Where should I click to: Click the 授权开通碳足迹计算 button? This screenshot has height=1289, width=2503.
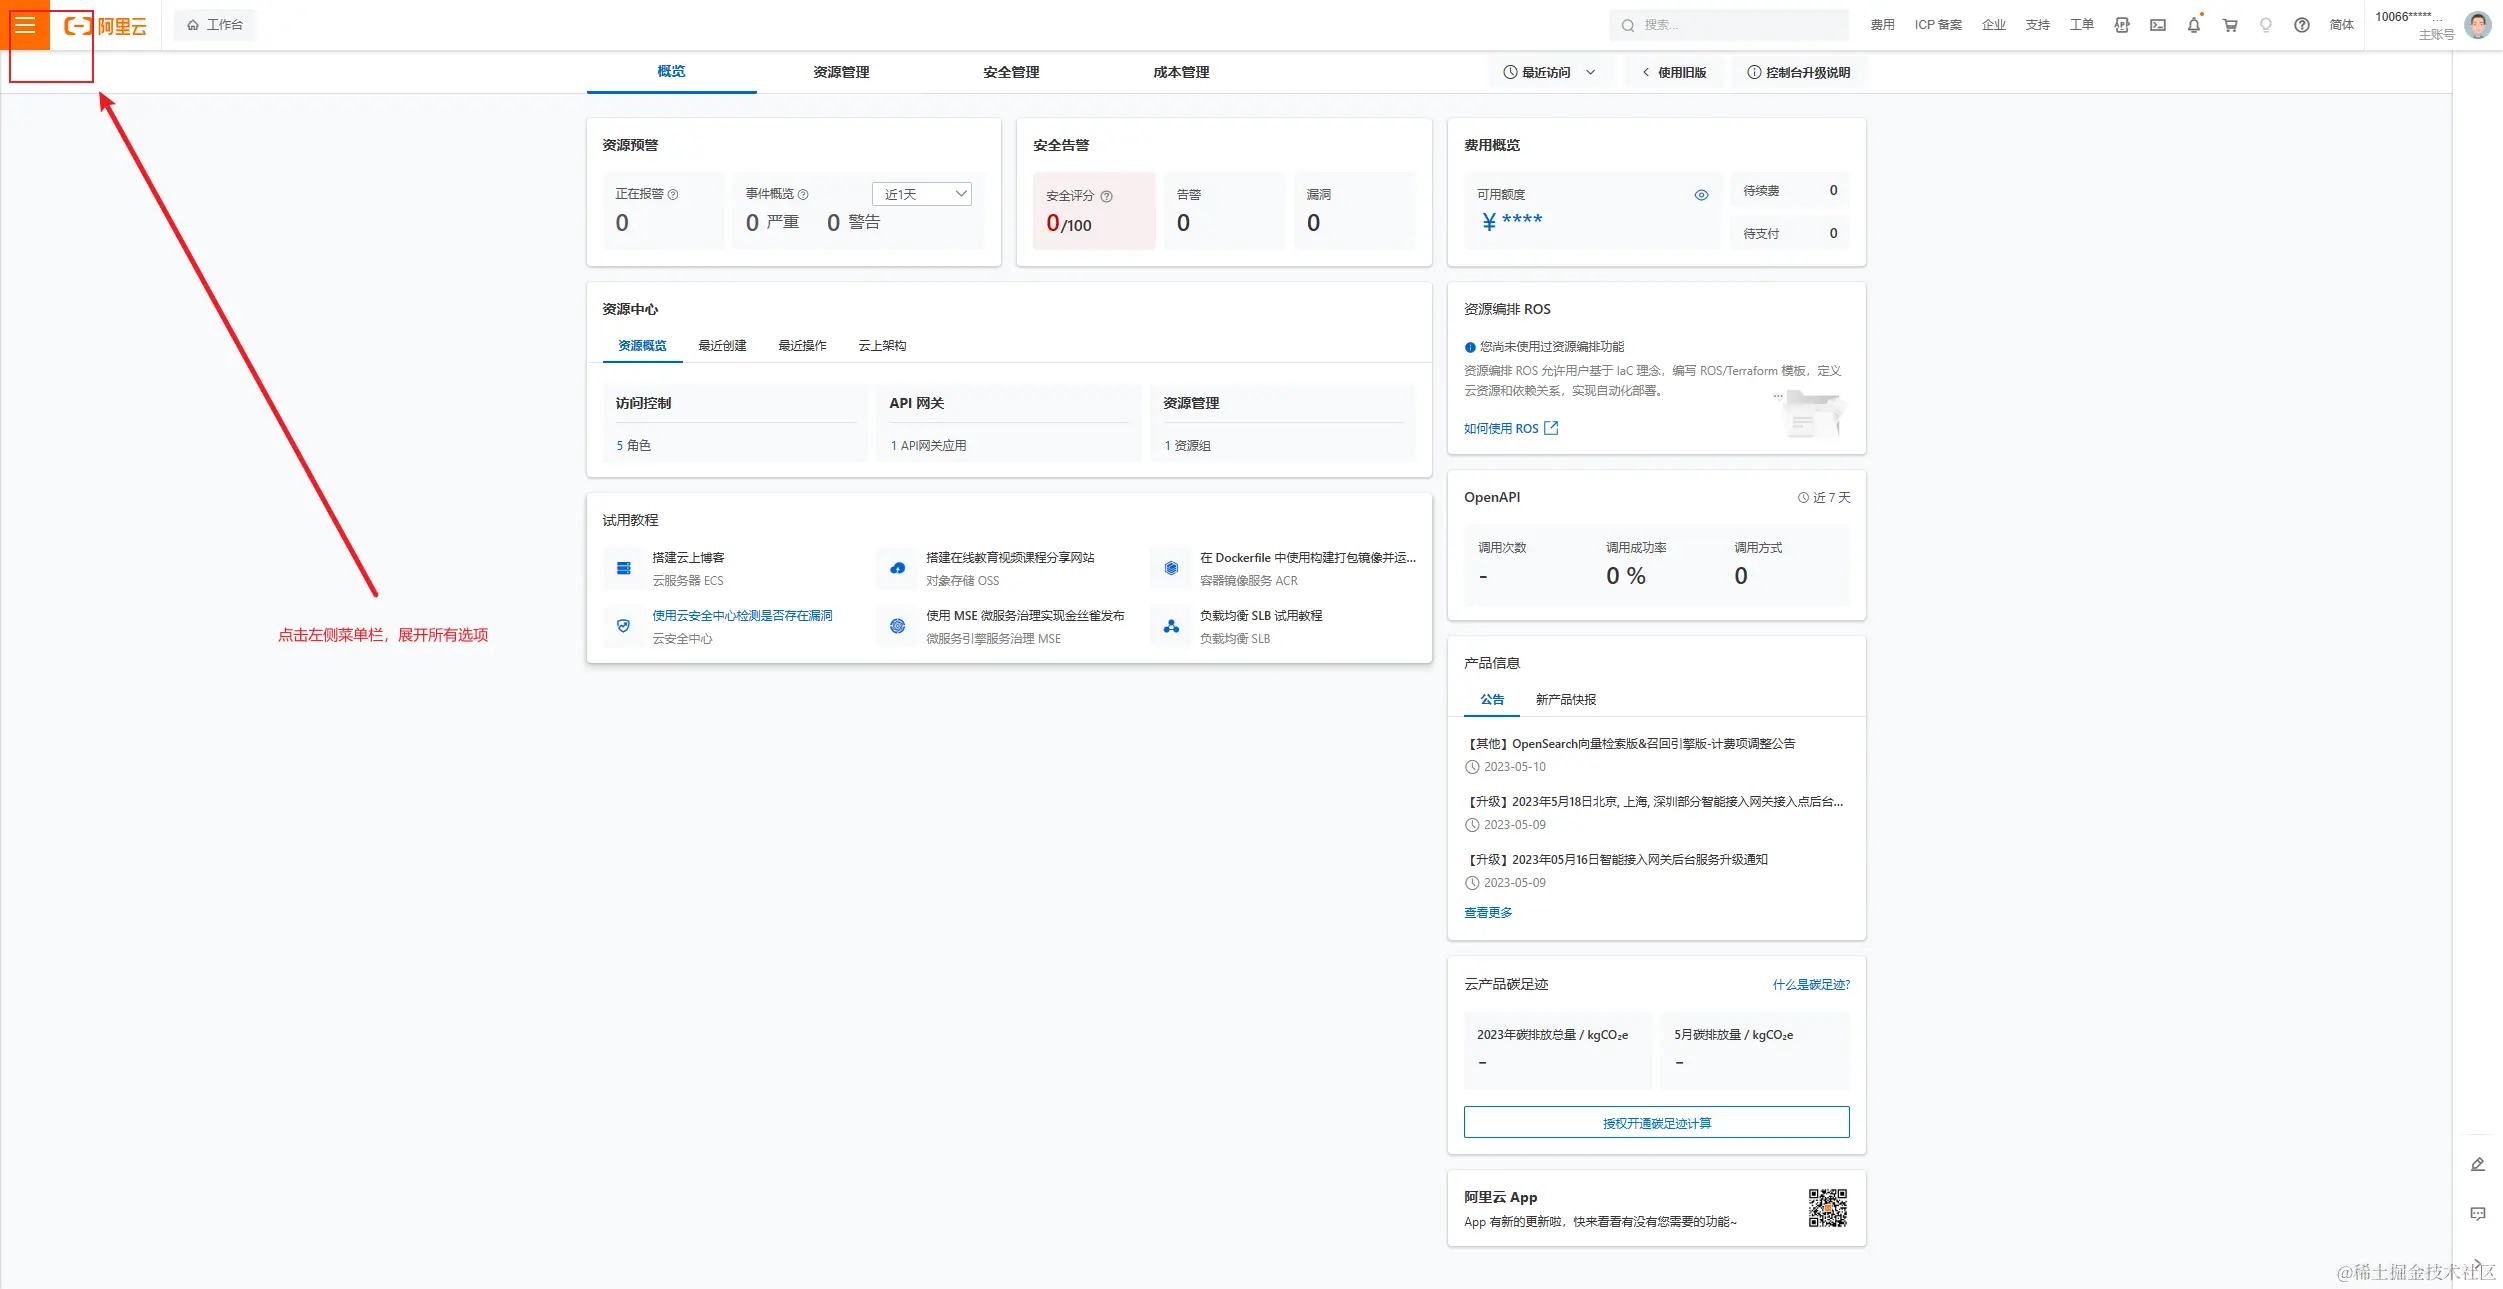coord(1656,1122)
